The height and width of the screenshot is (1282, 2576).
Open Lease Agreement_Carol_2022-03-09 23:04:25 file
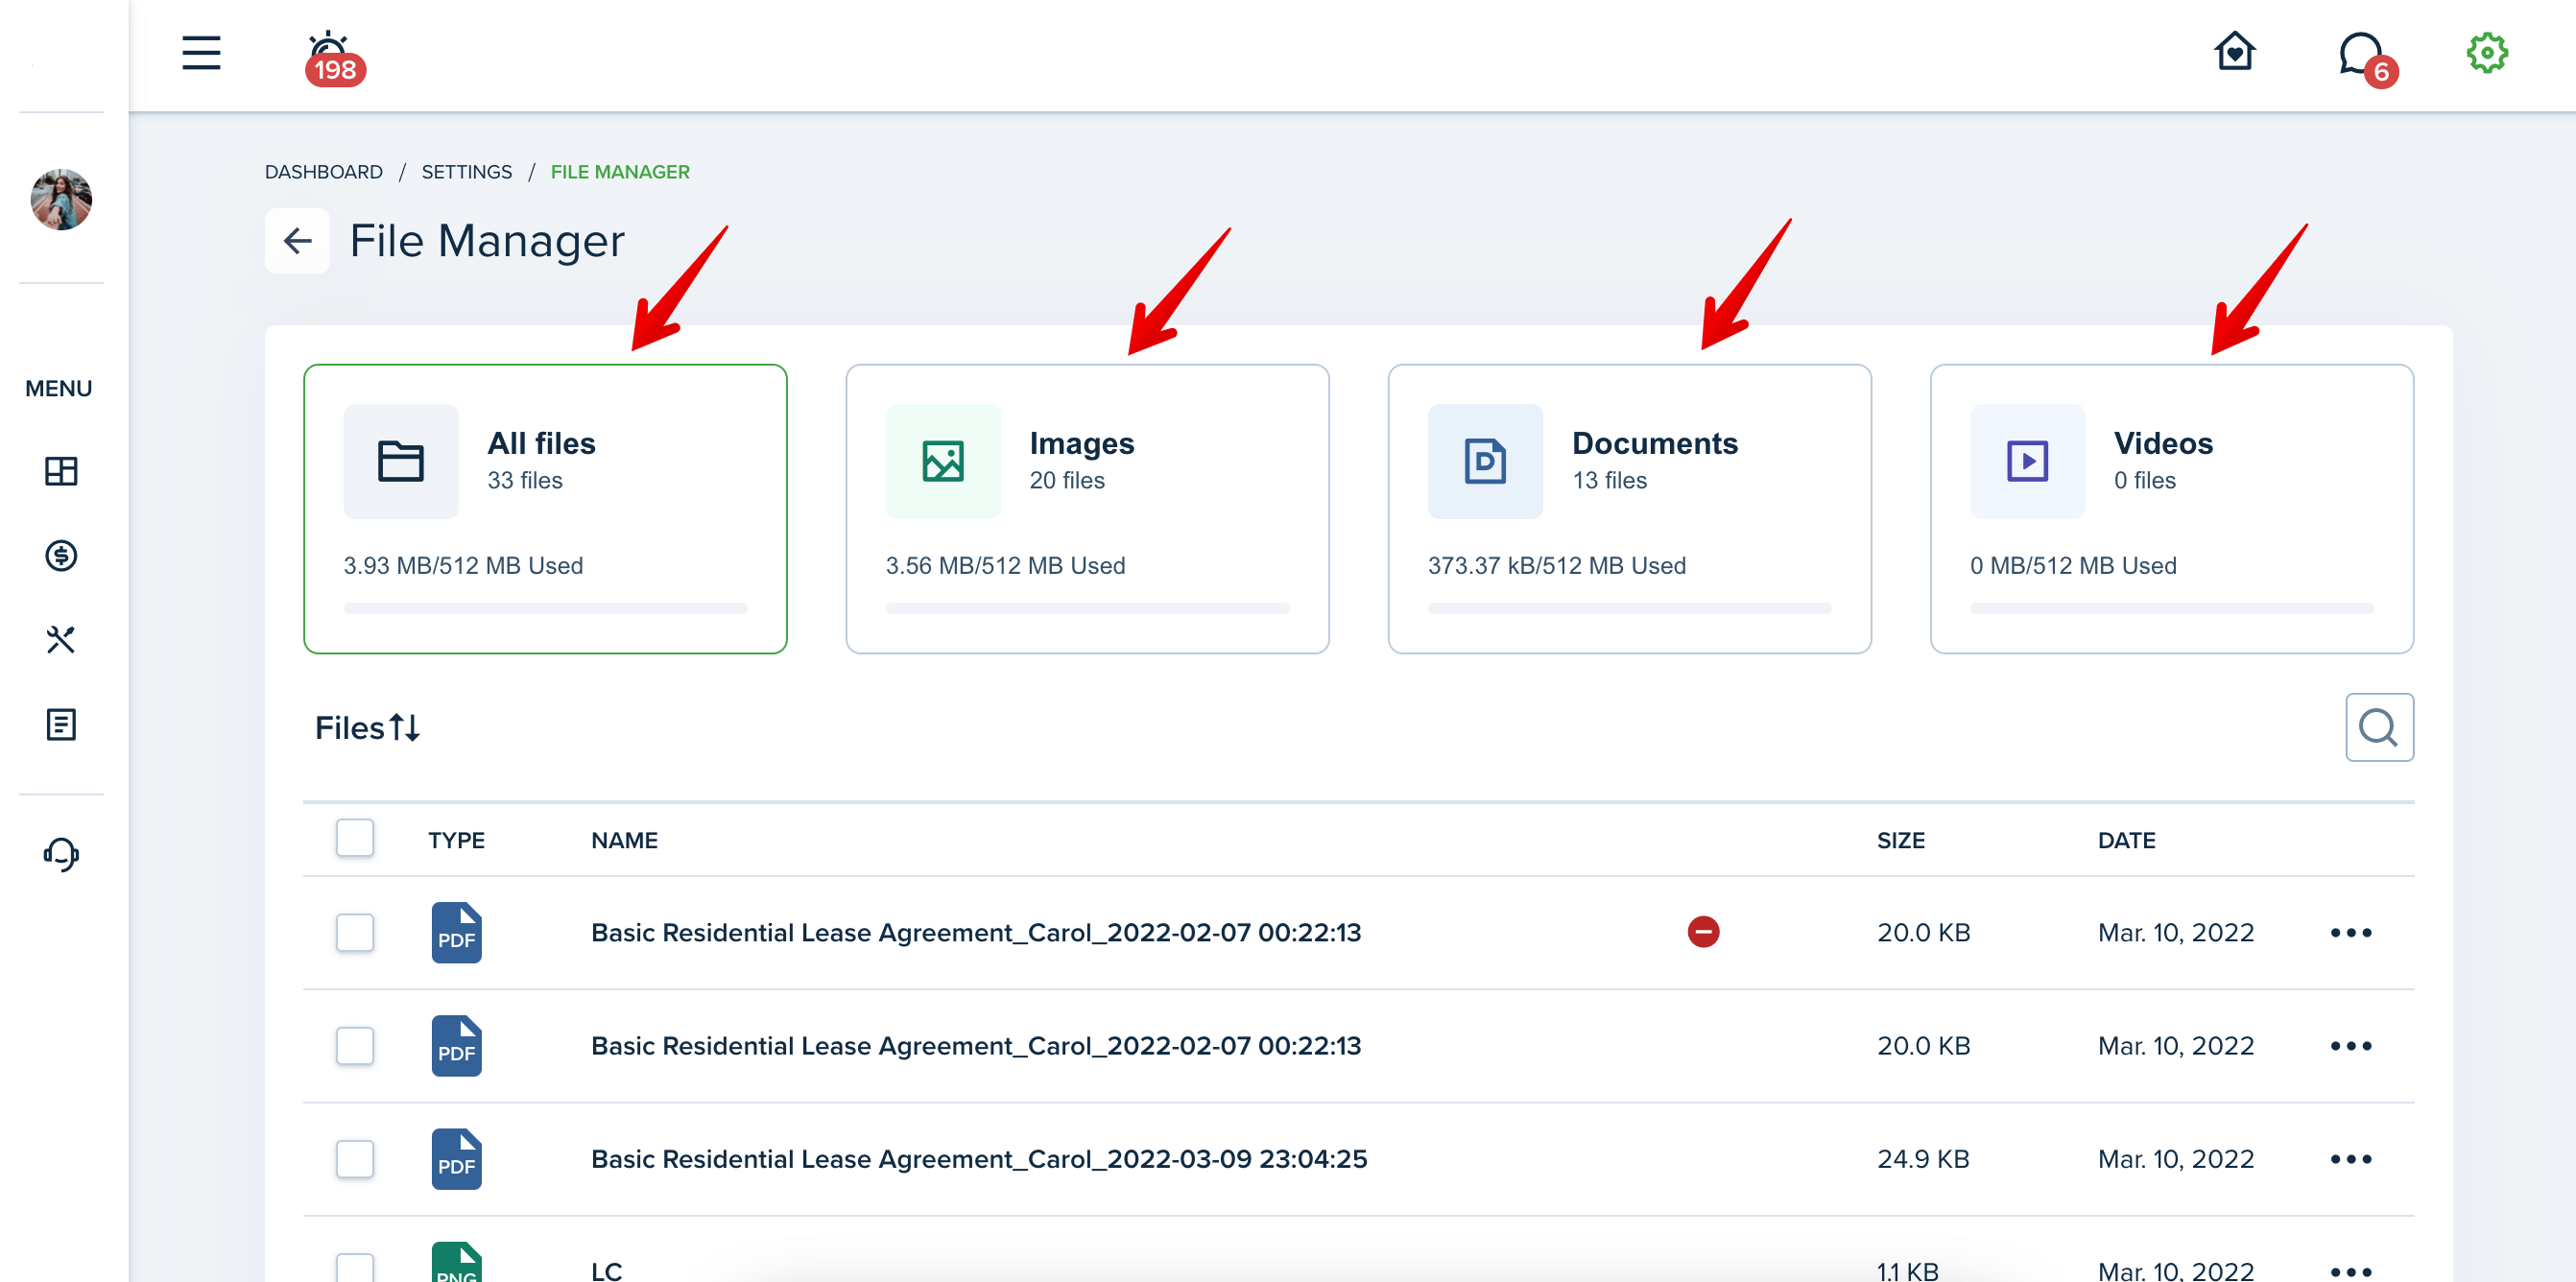979,1158
